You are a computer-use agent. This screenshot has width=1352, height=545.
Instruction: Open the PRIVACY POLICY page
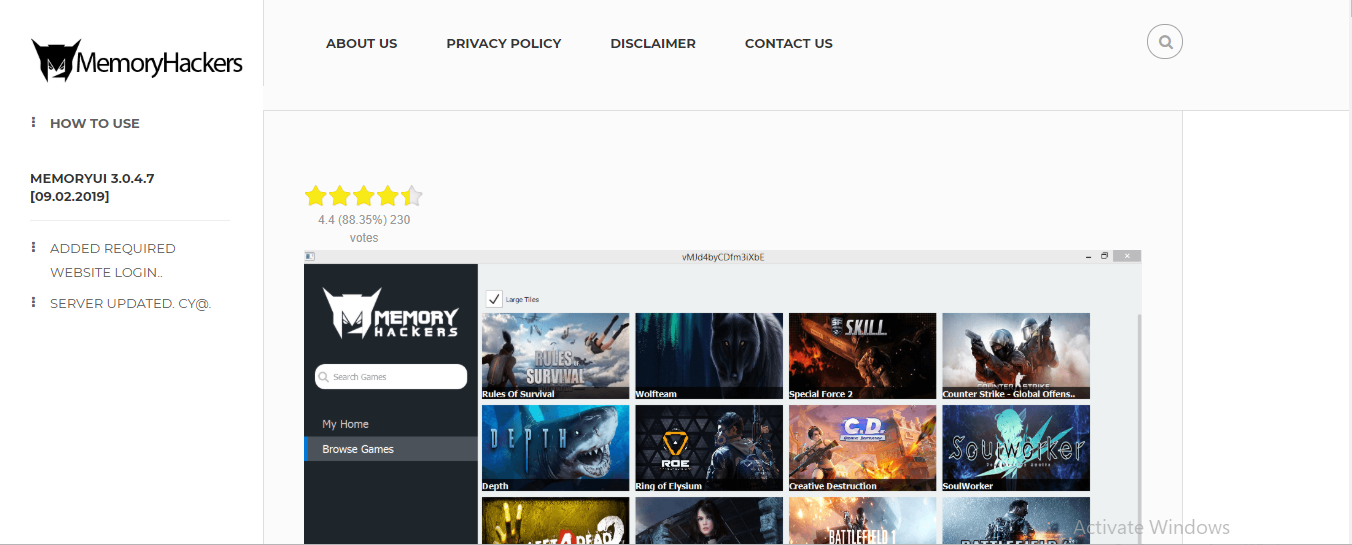coord(504,43)
